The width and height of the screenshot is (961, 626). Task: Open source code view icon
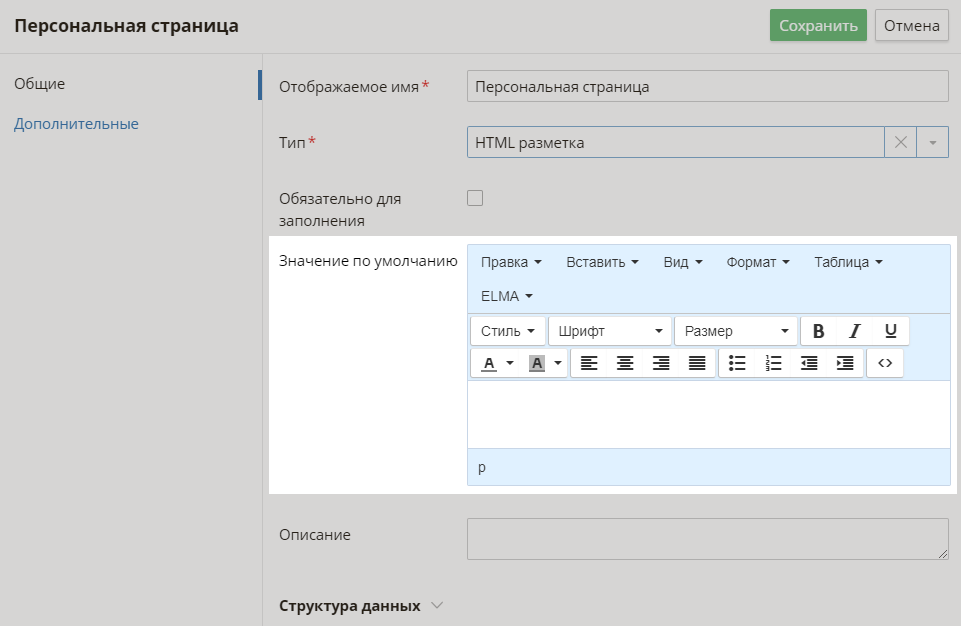pos(885,363)
